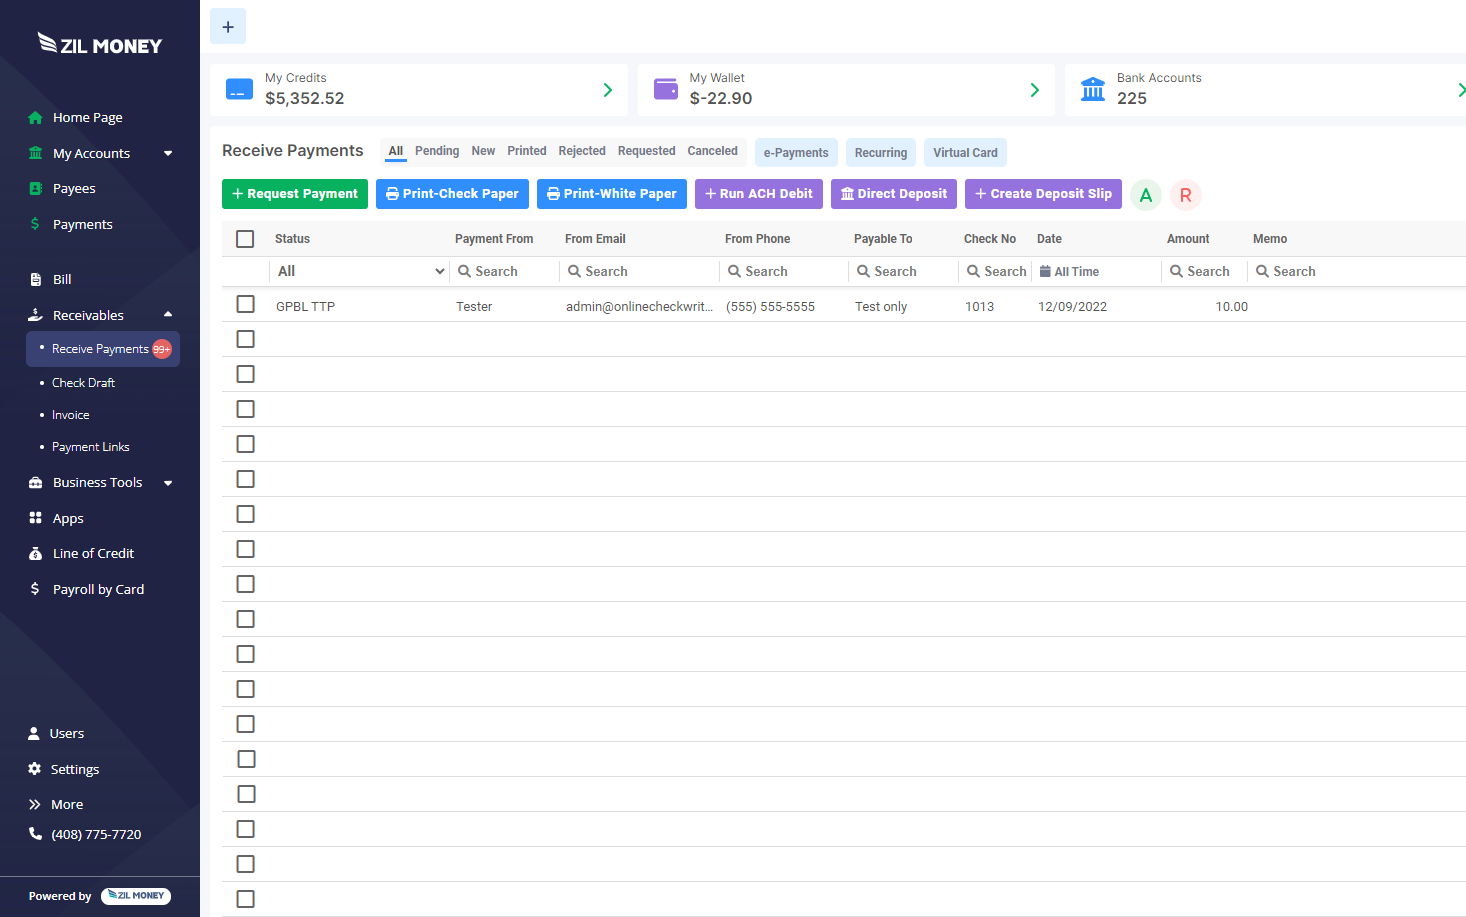Check the box for GPBL TTP row
The width and height of the screenshot is (1466, 917).
pos(245,304)
